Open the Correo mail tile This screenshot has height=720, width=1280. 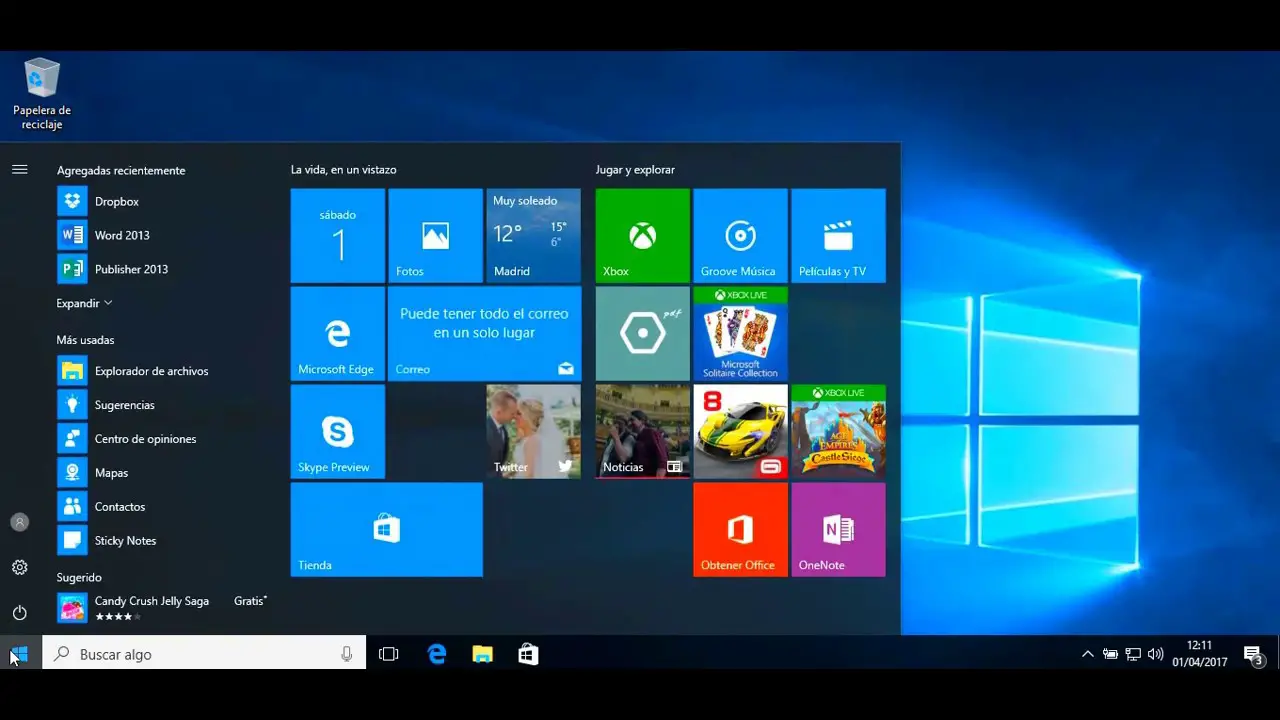pyautogui.click(x=484, y=334)
